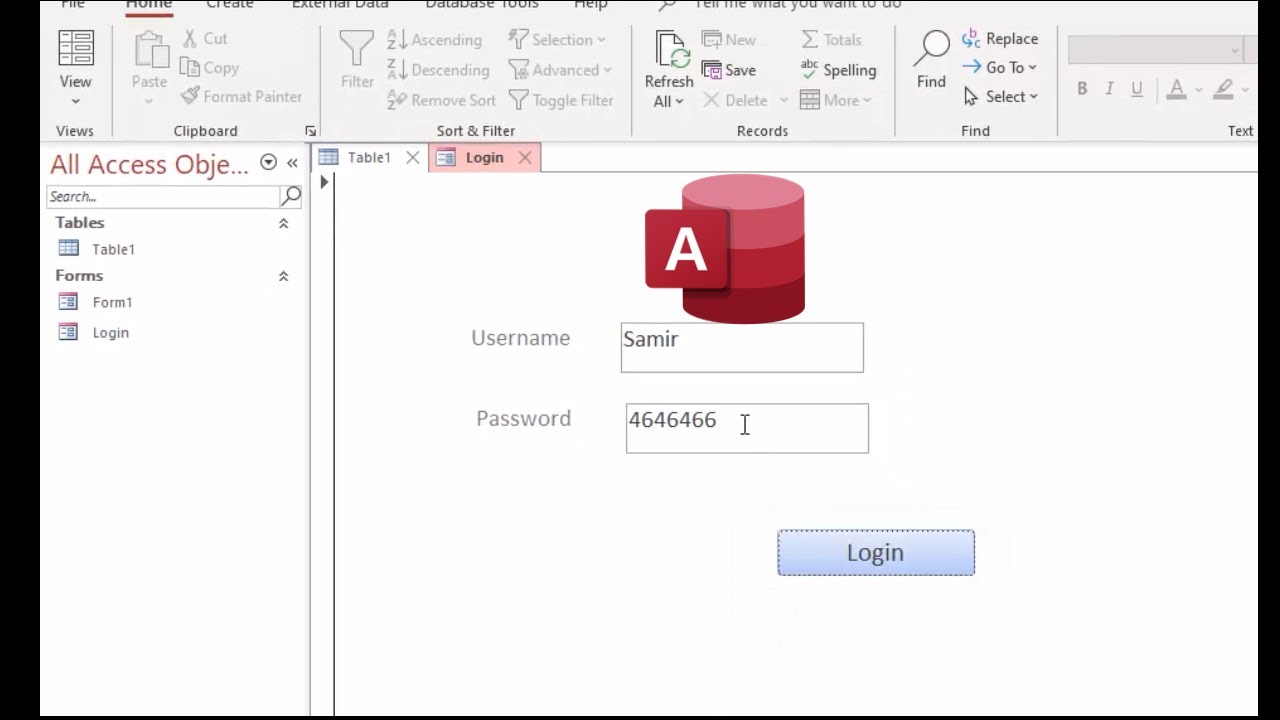Open the More records dropdown
This screenshot has width=1280, height=720.
(x=836, y=100)
